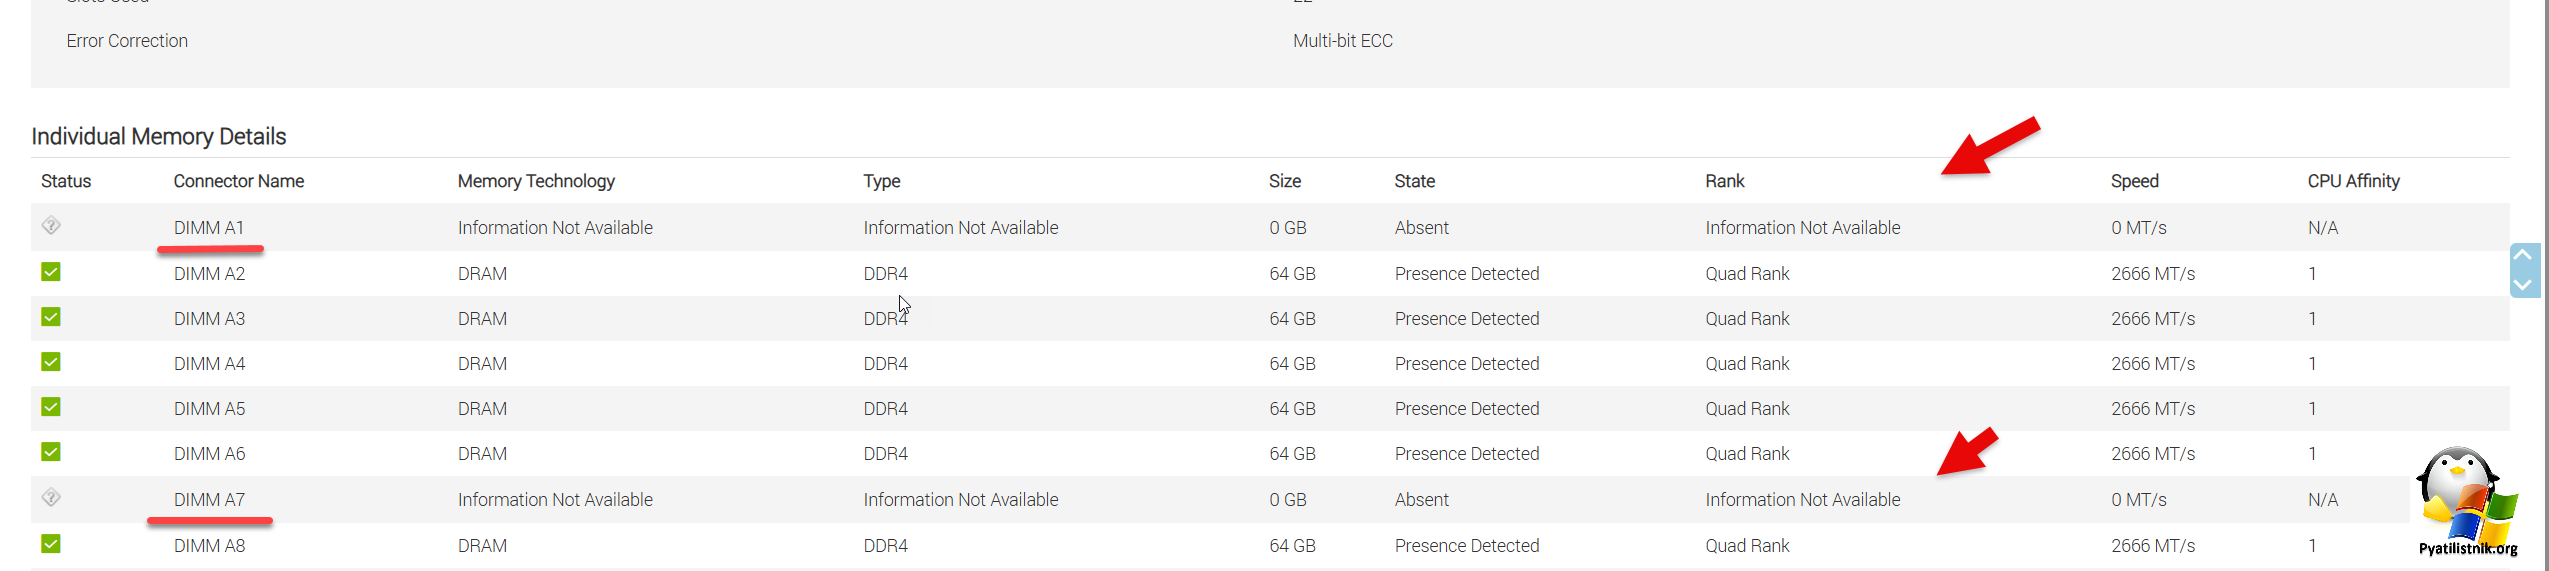Open the DIMM A1 connector entry
This screenshot has width=2549, height=571.
coord(209,228)
